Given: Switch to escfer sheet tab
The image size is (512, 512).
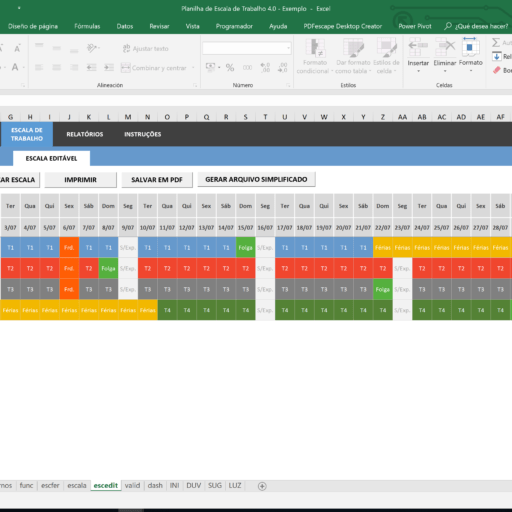Looking at the screenshot, I should [50, 486].
